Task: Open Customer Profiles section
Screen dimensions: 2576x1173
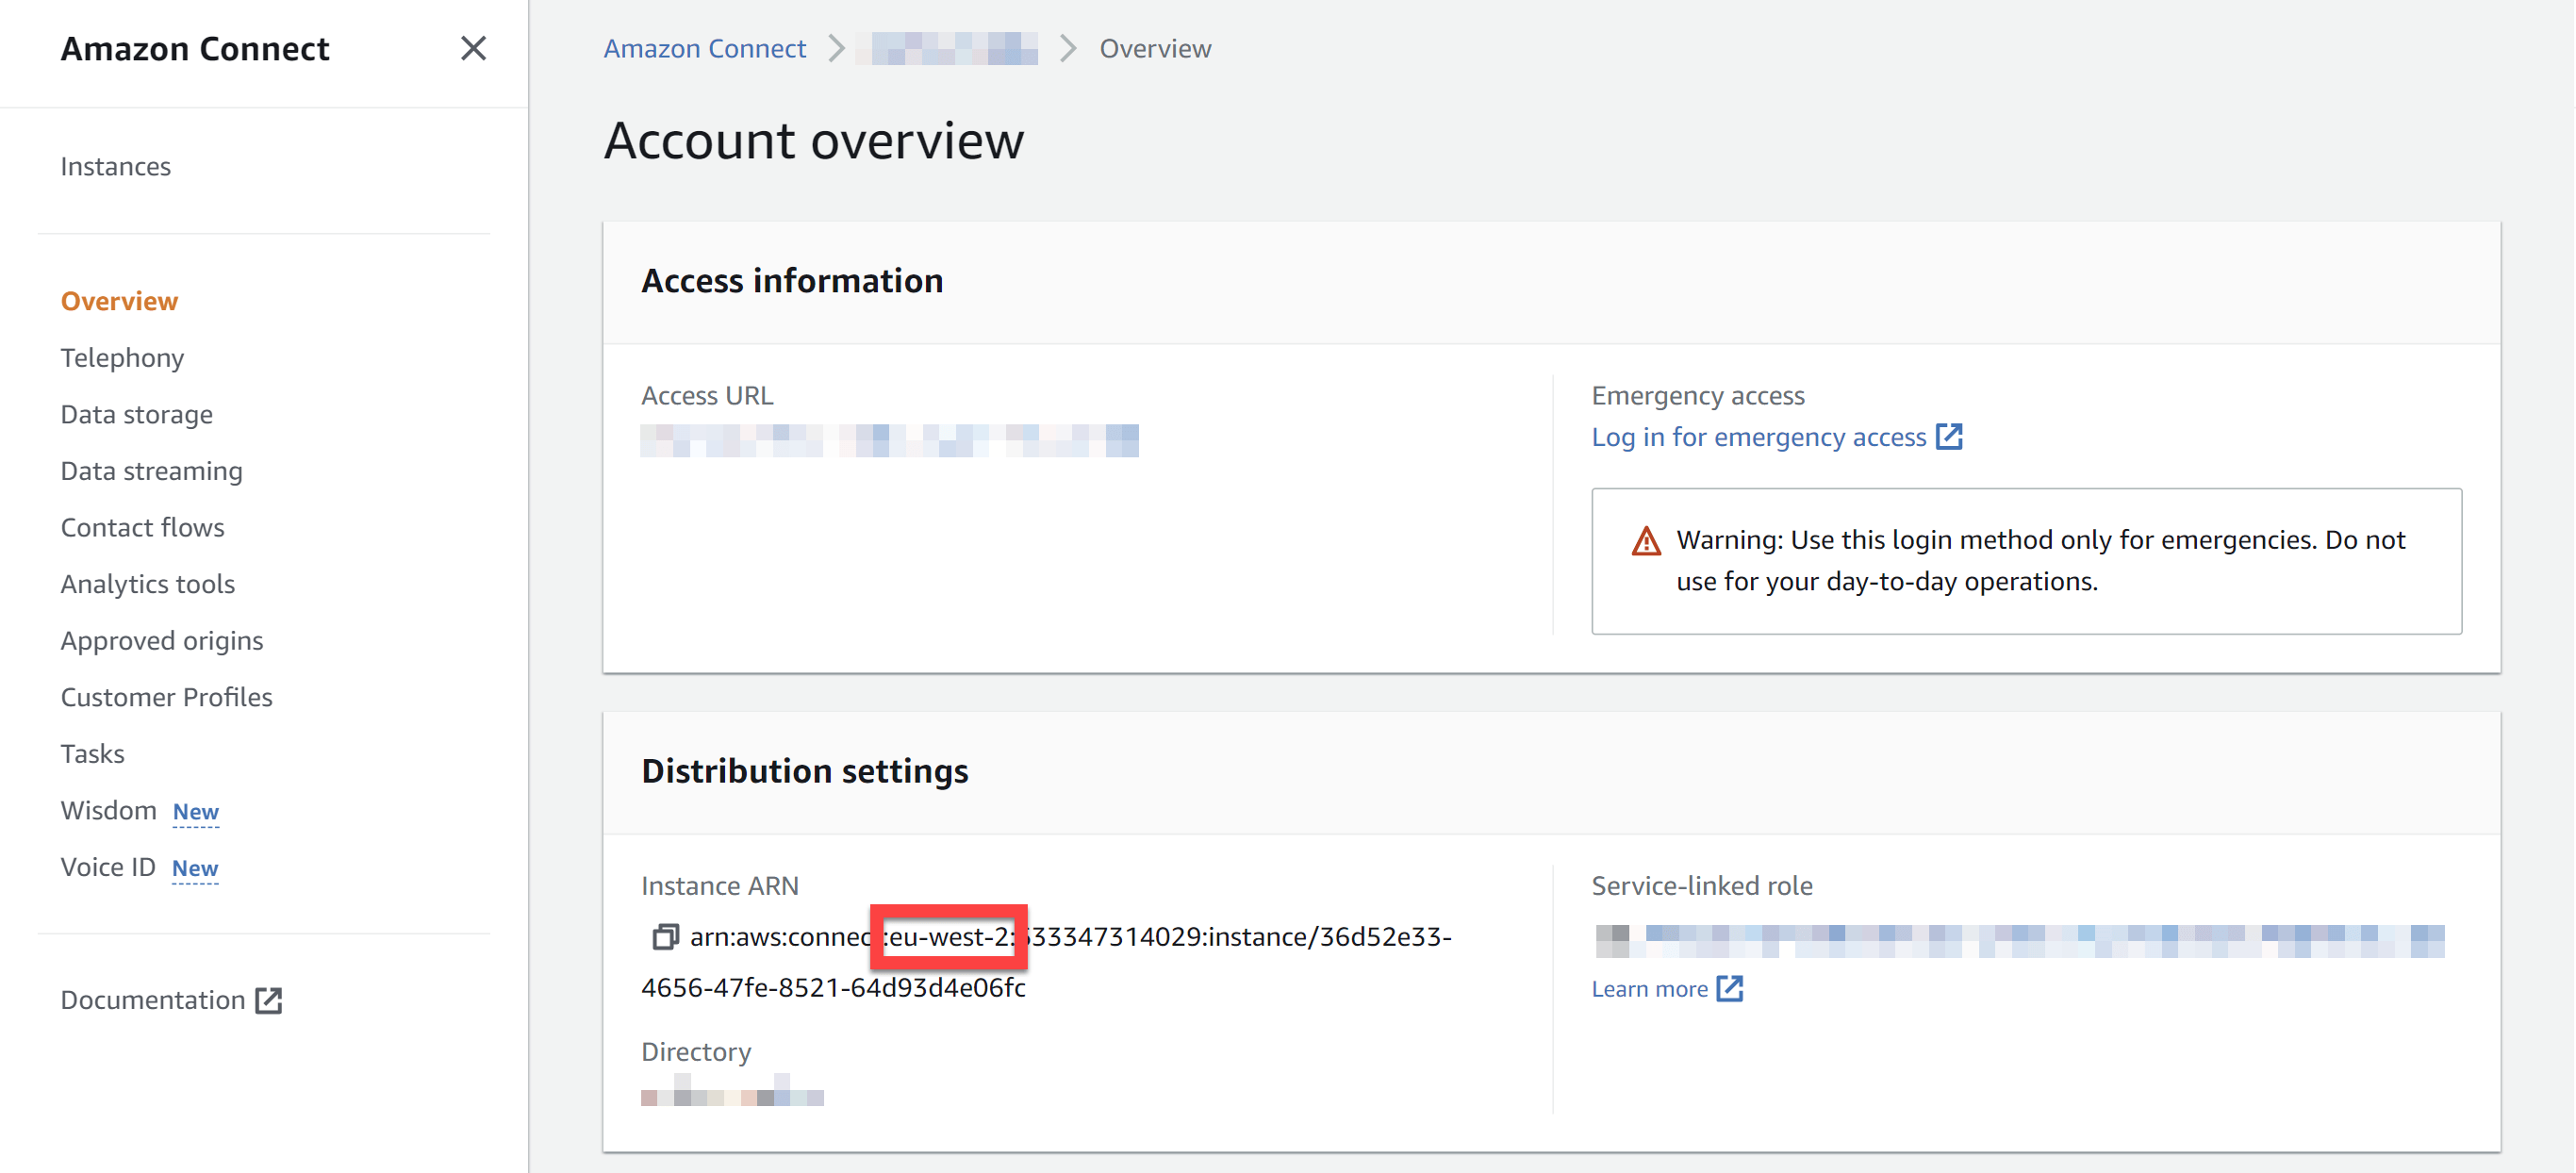Action: 167,697
